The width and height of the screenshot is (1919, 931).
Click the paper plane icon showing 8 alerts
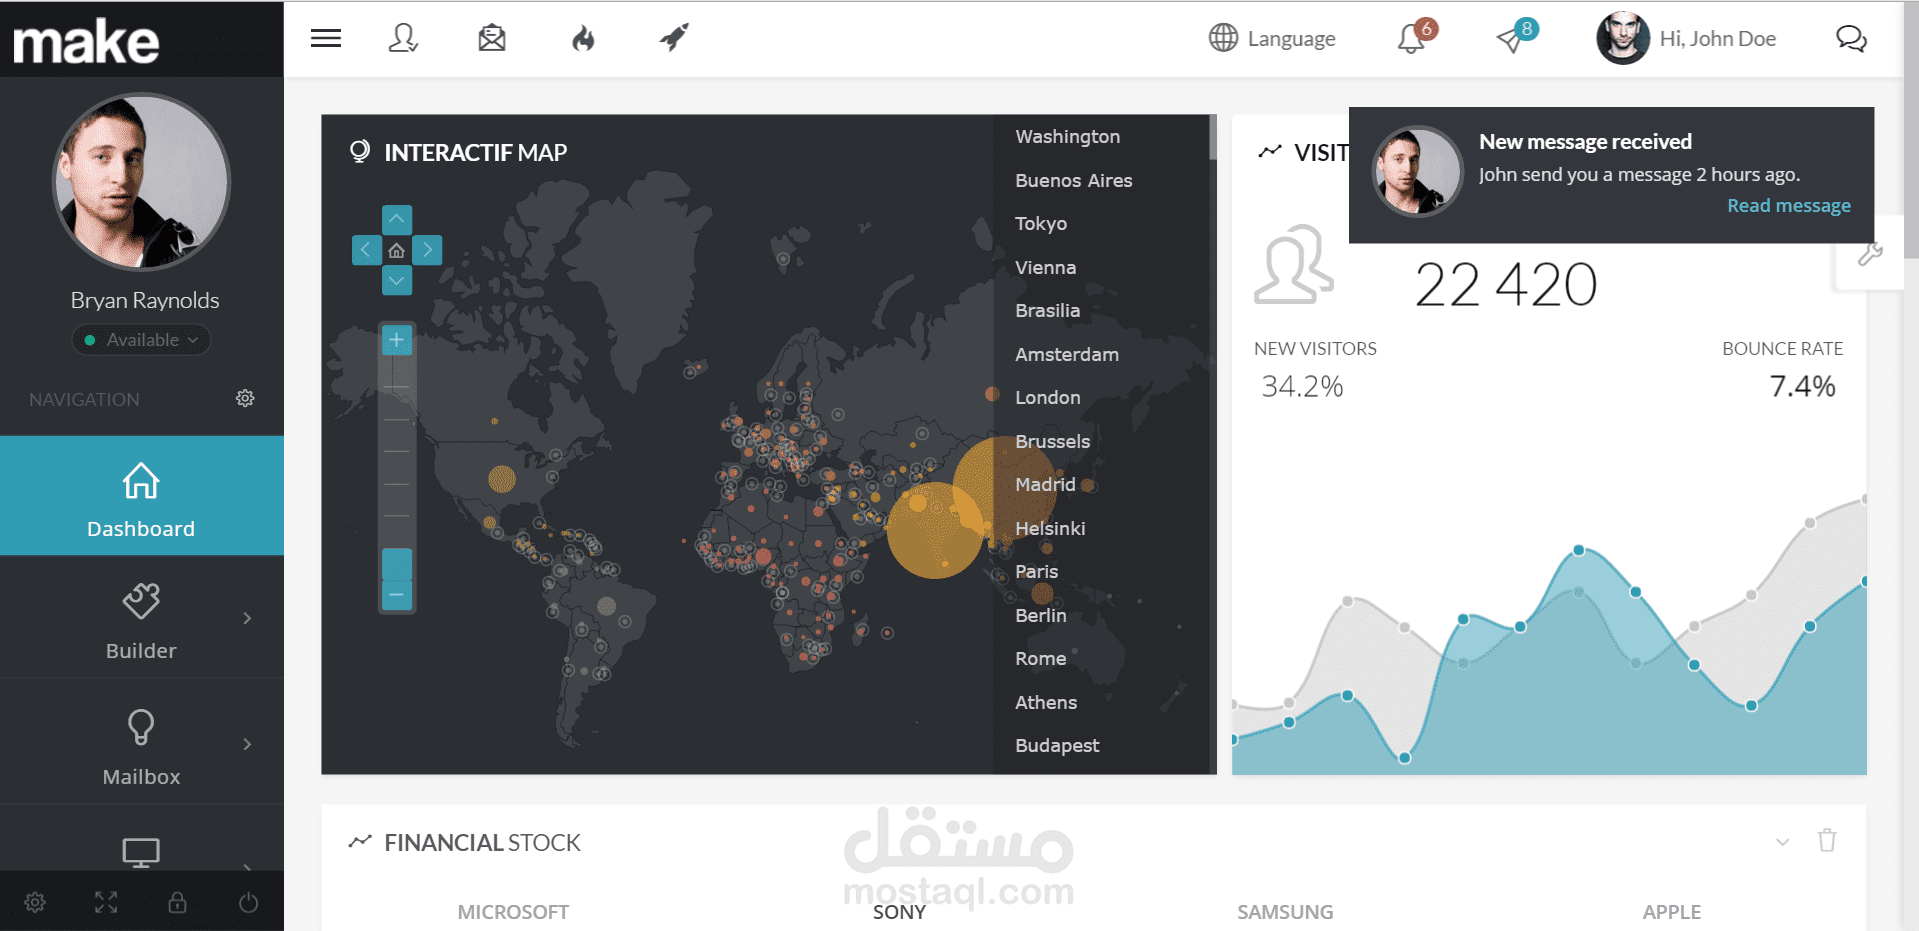tap(1510, 40)
